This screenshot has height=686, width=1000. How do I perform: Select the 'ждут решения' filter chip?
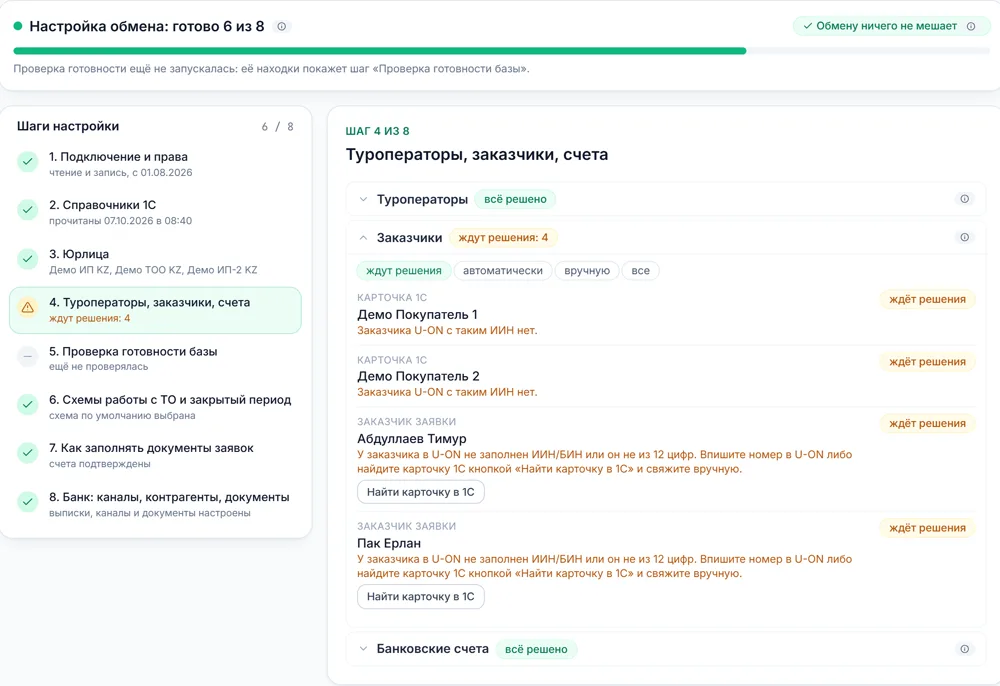coord(404,270)
